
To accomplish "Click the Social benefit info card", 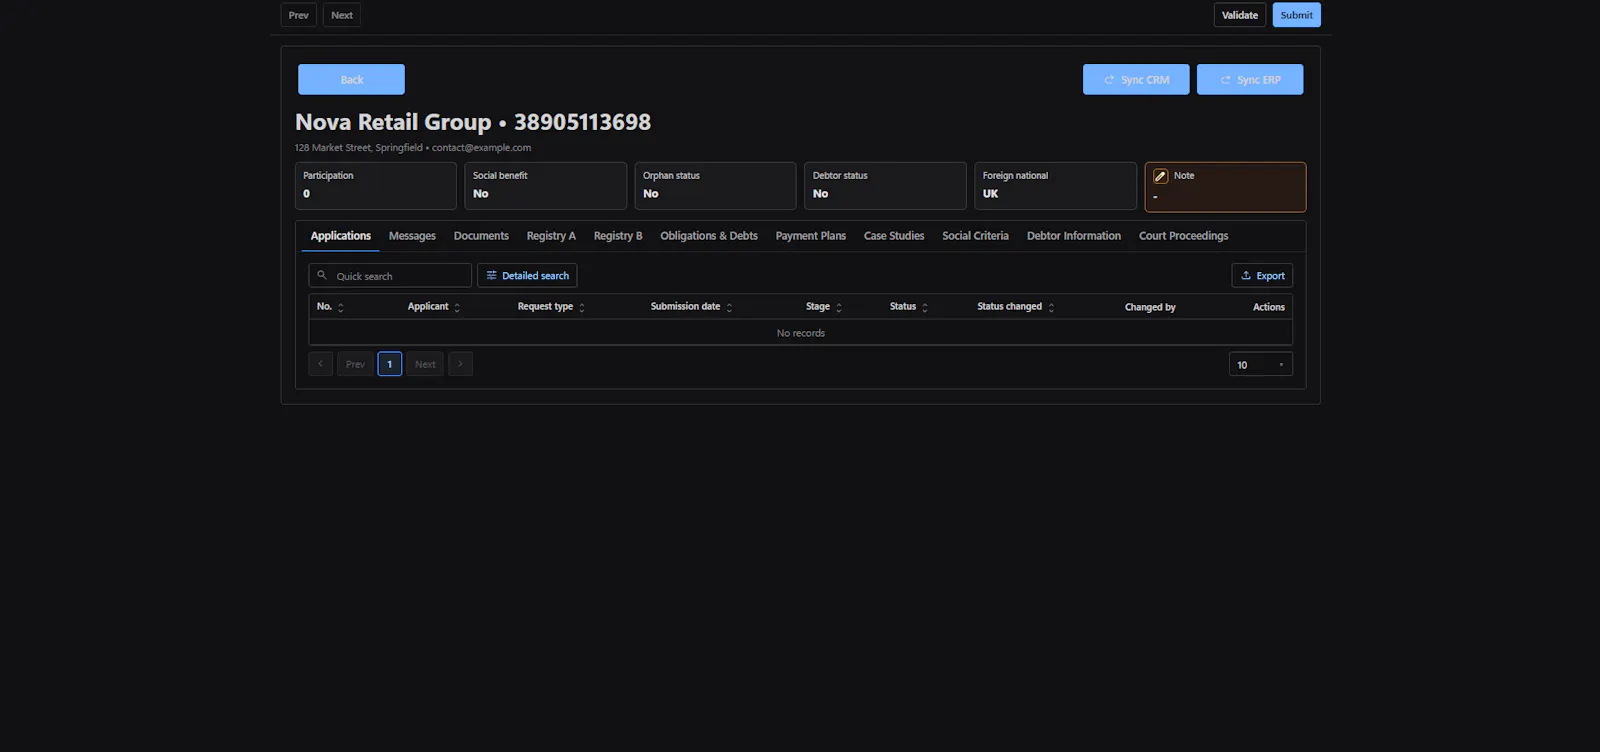I will point(545,186).
